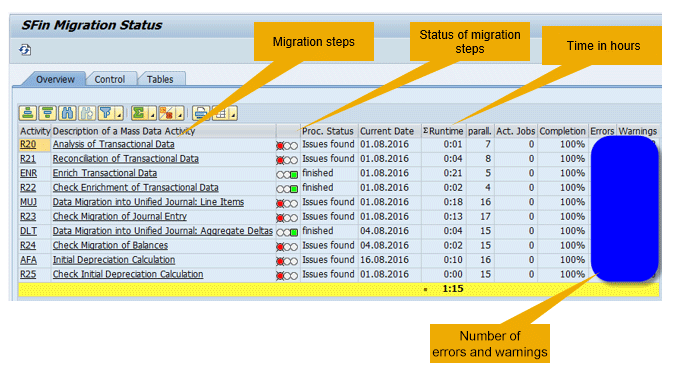Open Check Migration of Journal Entry link
This screenshot has width=676, height=367.
coord(119,216)
